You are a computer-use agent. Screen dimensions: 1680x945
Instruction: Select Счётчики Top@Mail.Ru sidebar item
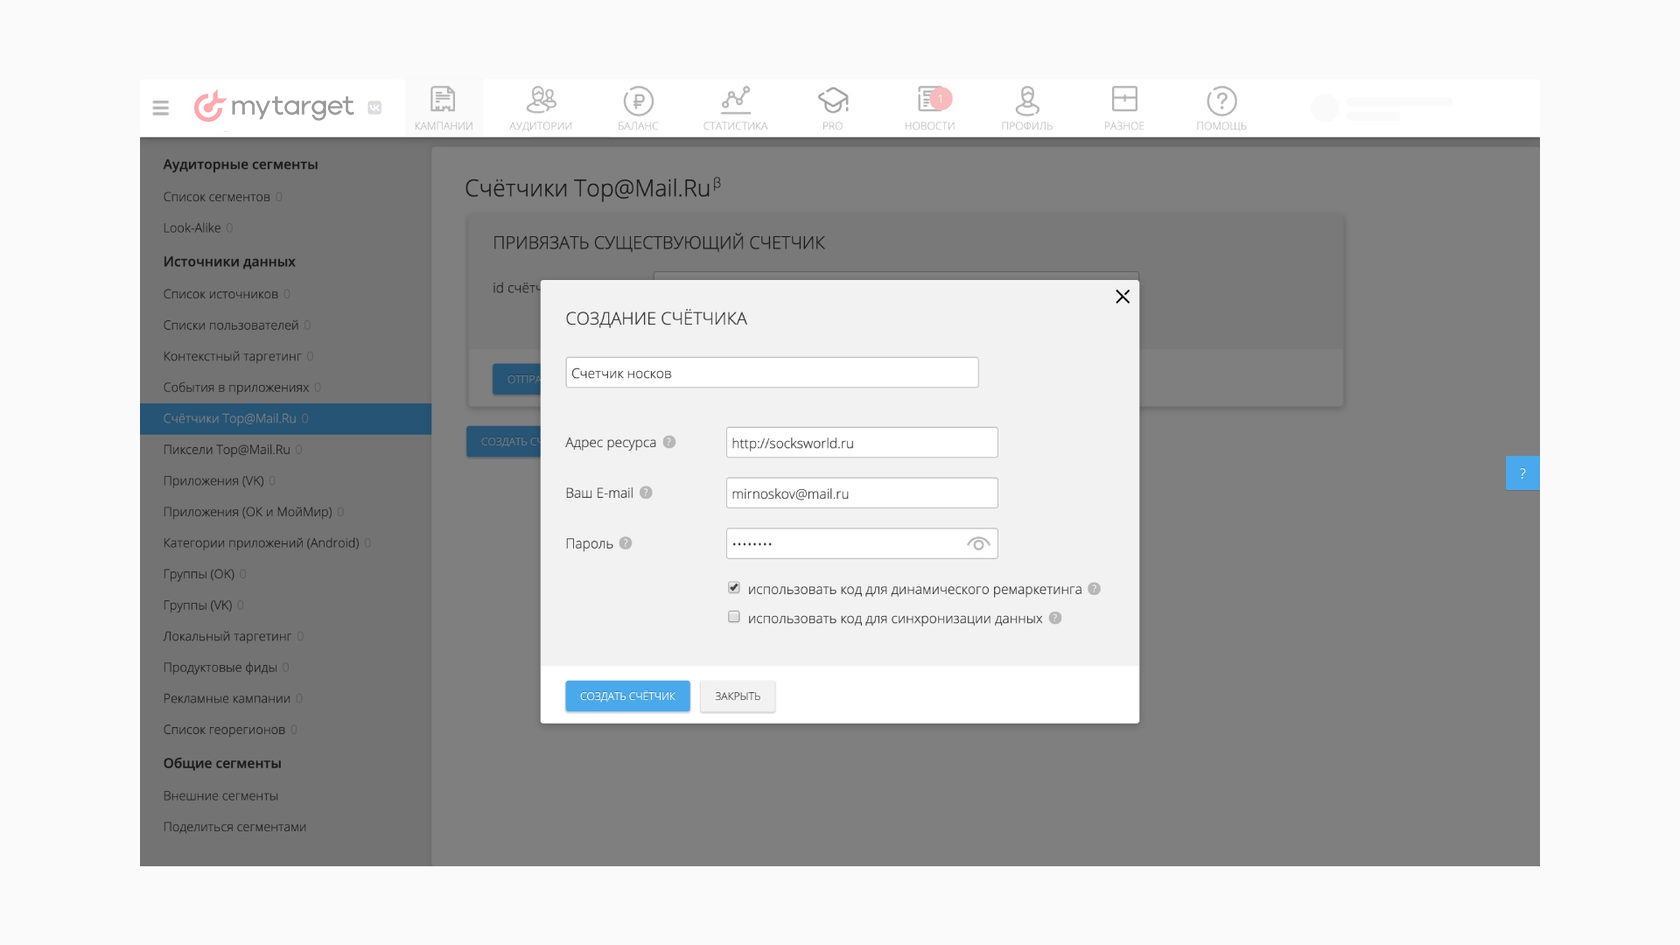[286, 418]
